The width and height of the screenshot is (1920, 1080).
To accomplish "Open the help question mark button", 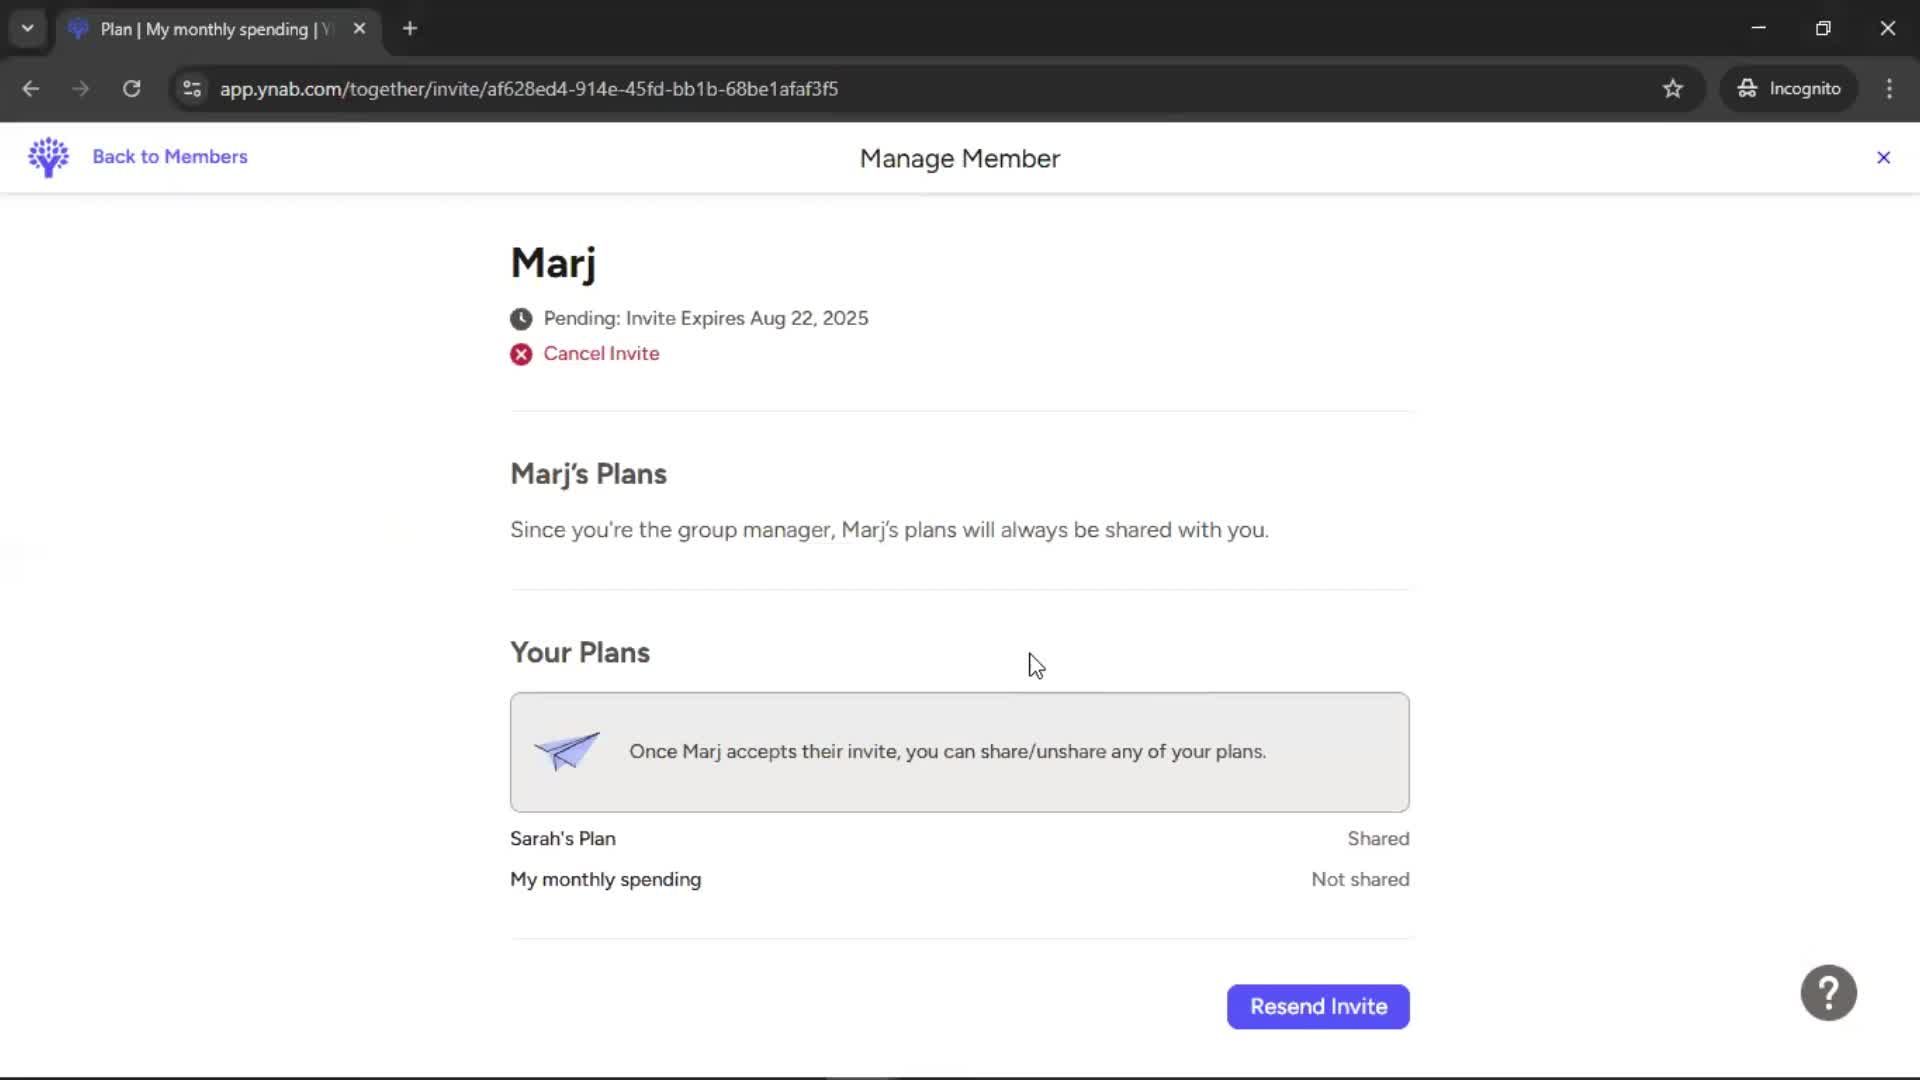I will (x=1828, y=992).
